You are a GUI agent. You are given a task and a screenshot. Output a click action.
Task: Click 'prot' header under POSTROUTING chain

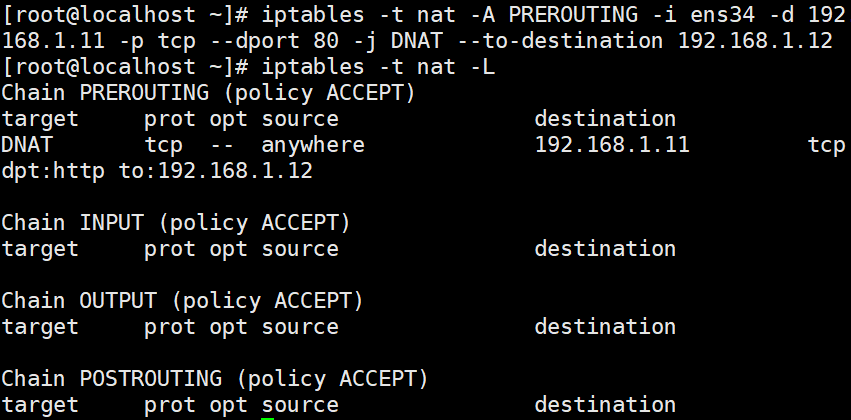tap(170, 406)
